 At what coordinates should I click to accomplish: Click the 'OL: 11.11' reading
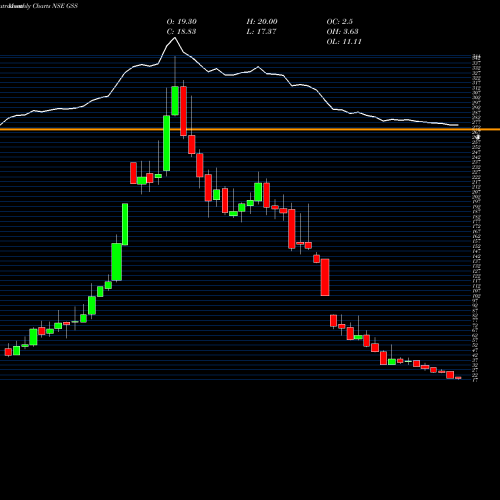[344, 42]
